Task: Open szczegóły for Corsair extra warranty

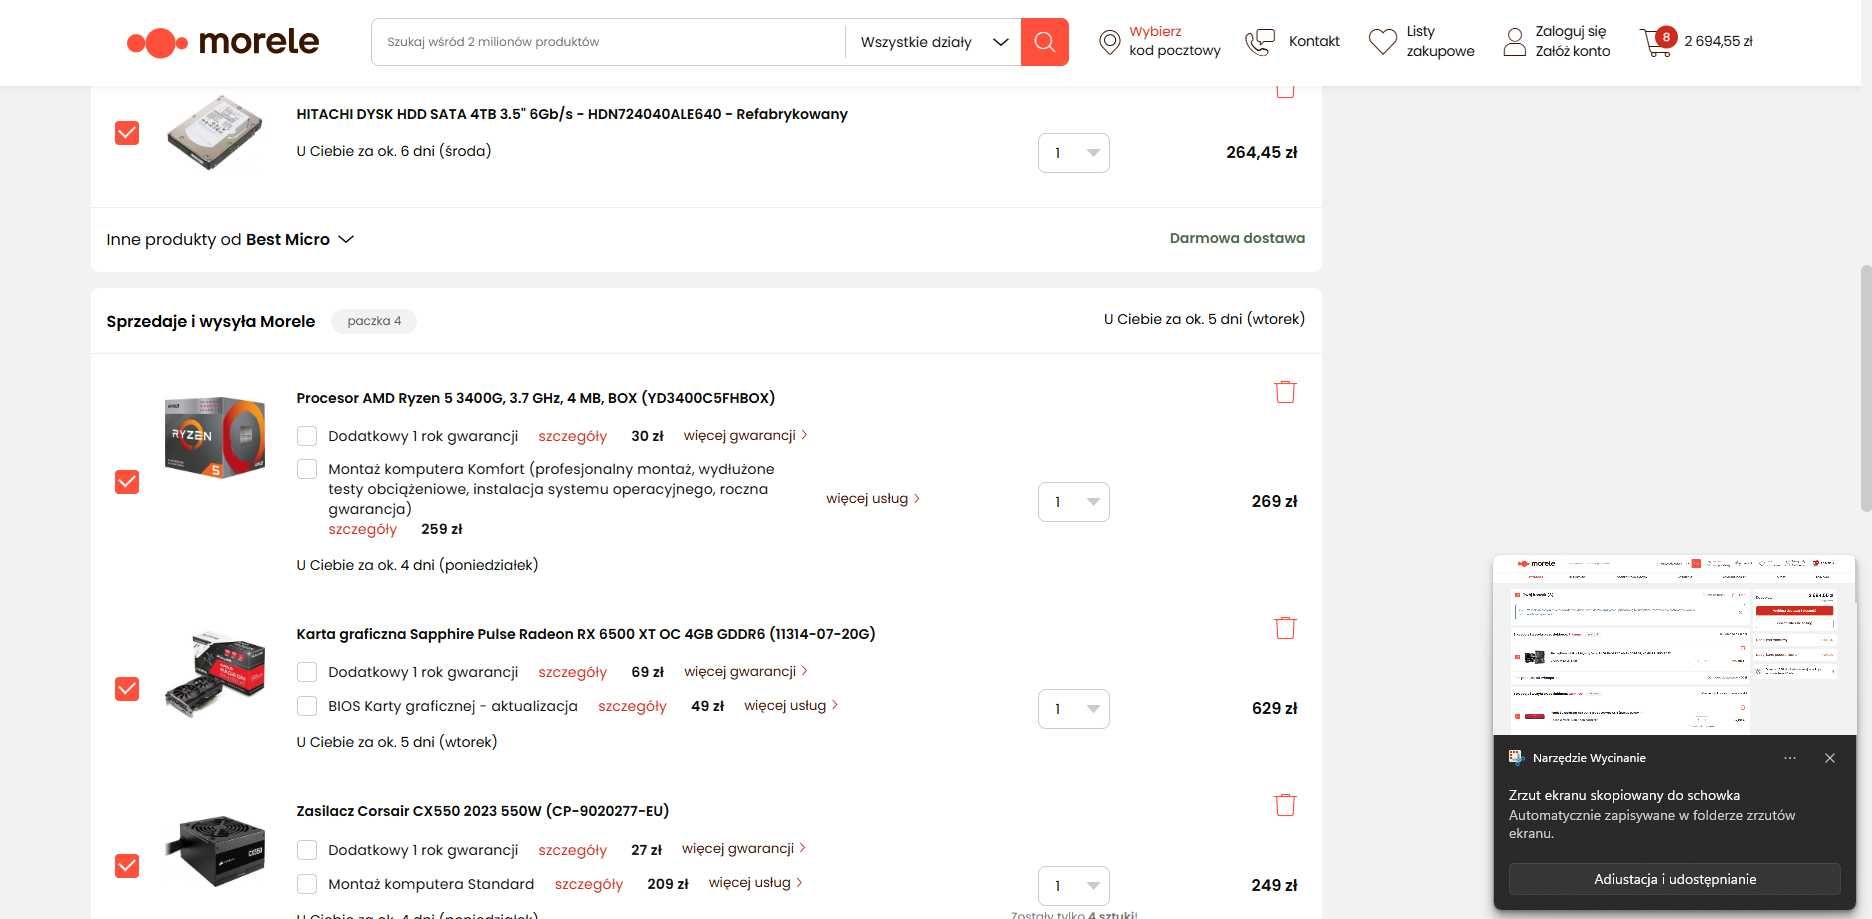Action: tap(572, 850)
